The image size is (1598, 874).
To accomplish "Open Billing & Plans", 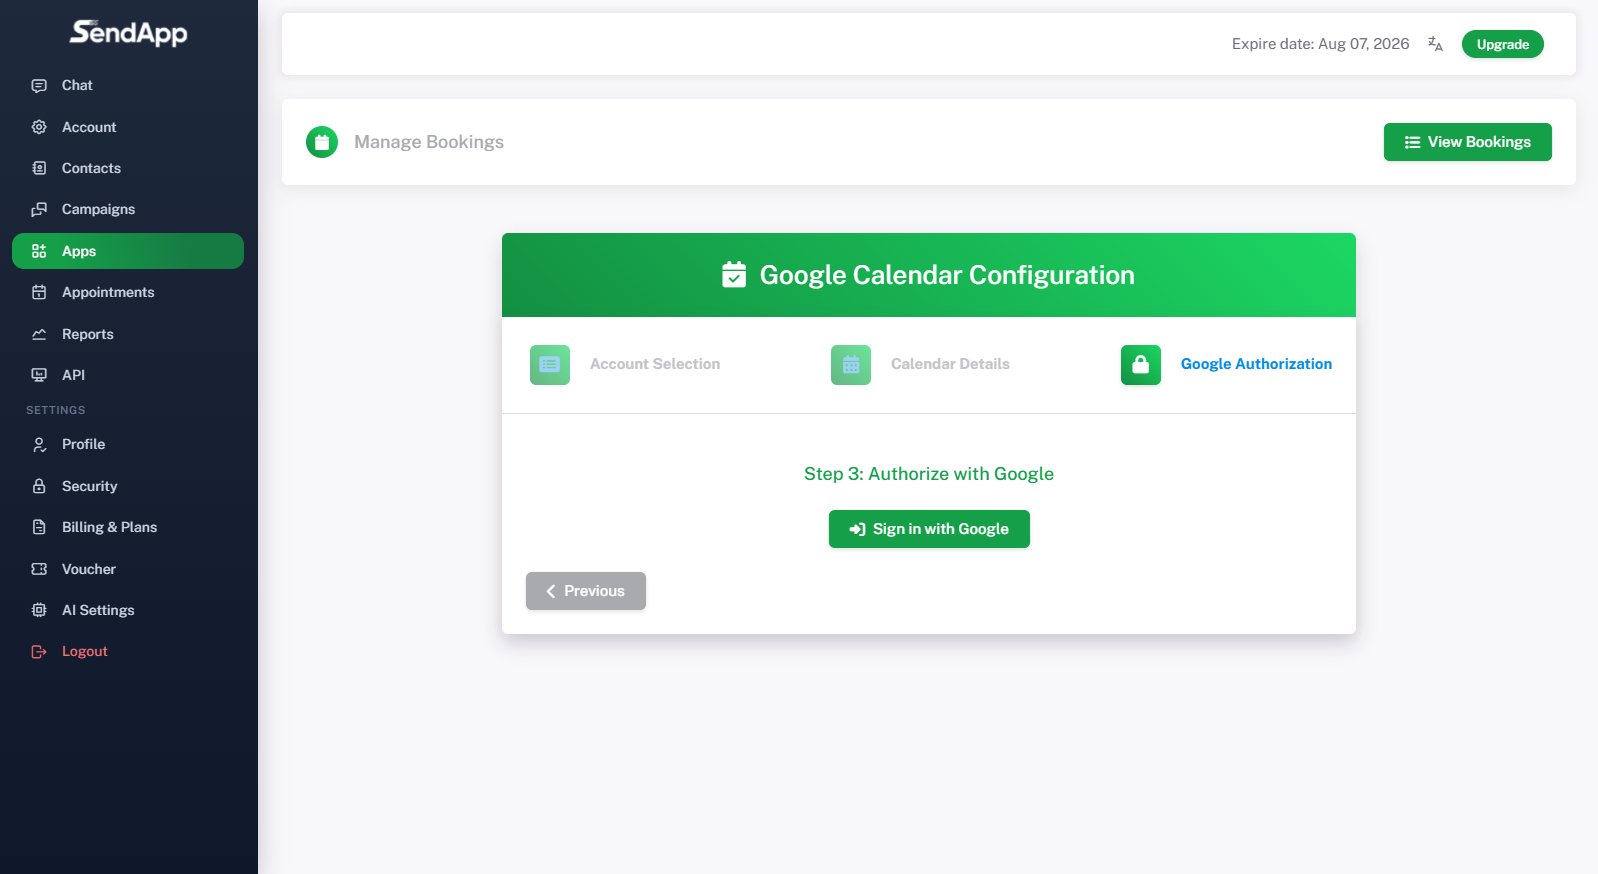I will point(128,527).
